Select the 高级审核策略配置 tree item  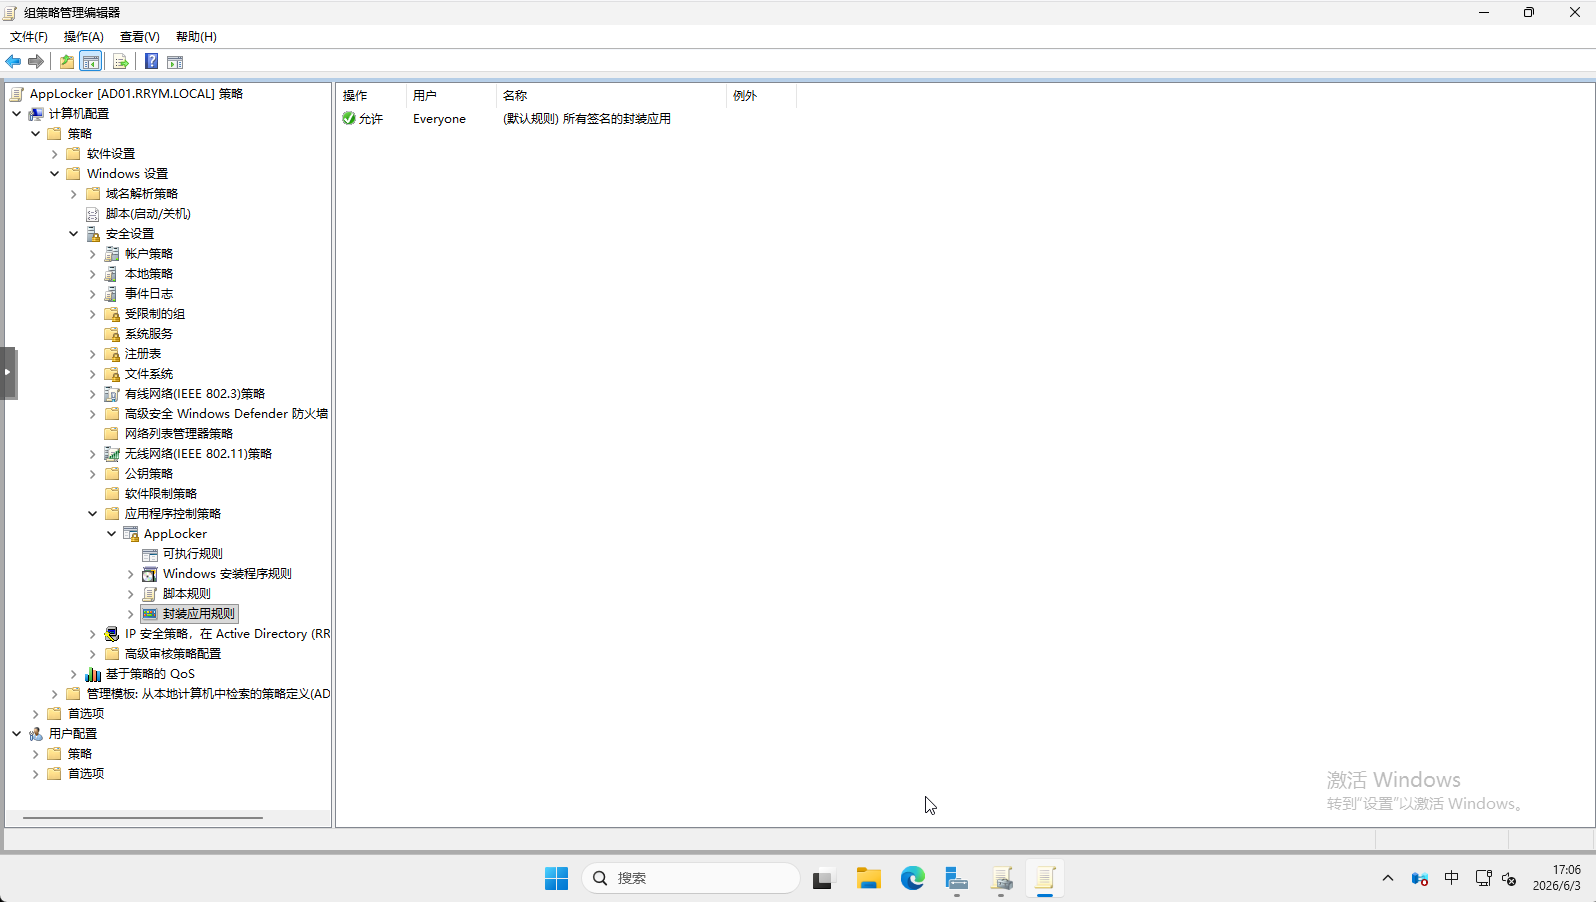pos(172,654)
